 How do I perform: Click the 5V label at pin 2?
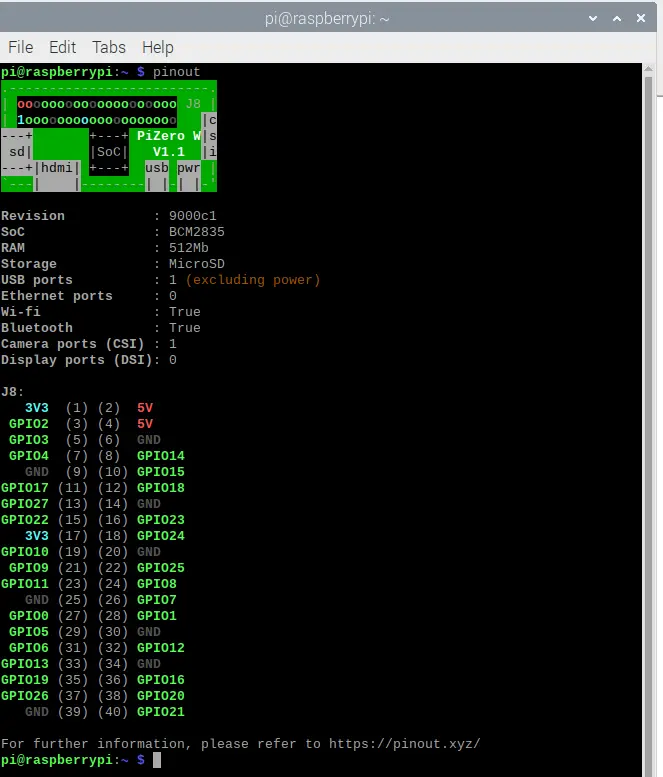(145, 408)
